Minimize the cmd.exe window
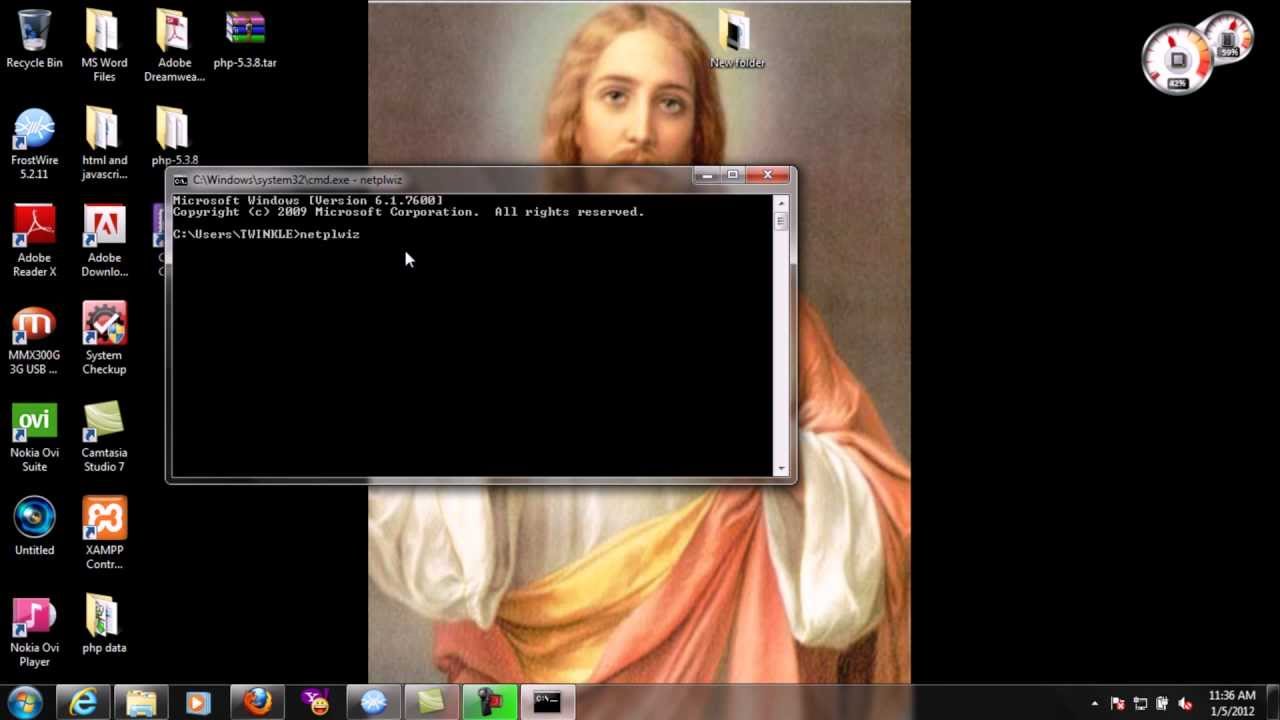The height and width of the screenshot is (720, 1280). 707,176
